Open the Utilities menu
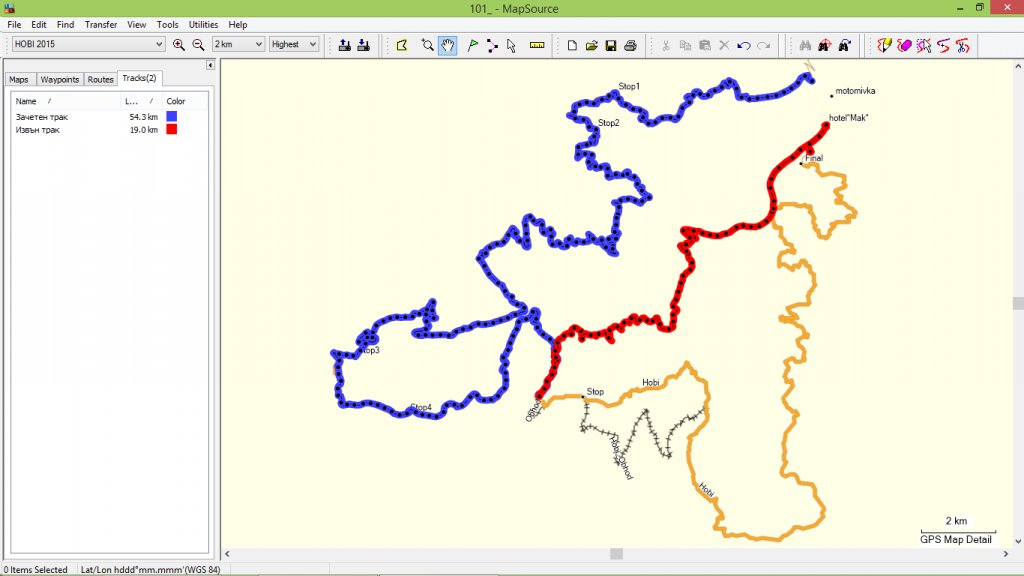Viewport: 1024px width, 576px height. pyautogui.click(x=203, y=24)
